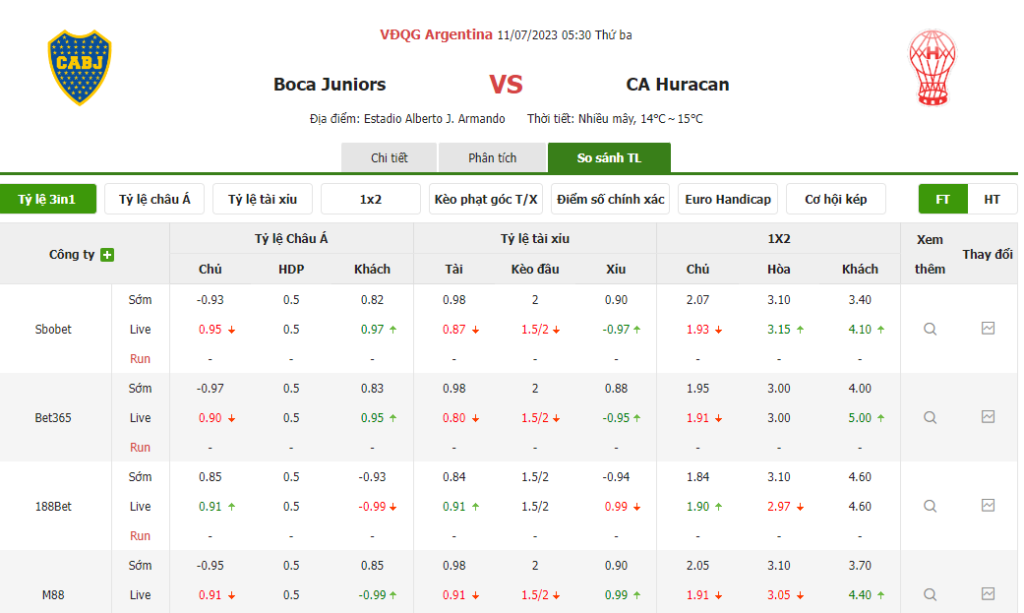This screenshot has height=613, width=1024.
Task: Click VĐQG Argentina league link
Action: (436, 35)
